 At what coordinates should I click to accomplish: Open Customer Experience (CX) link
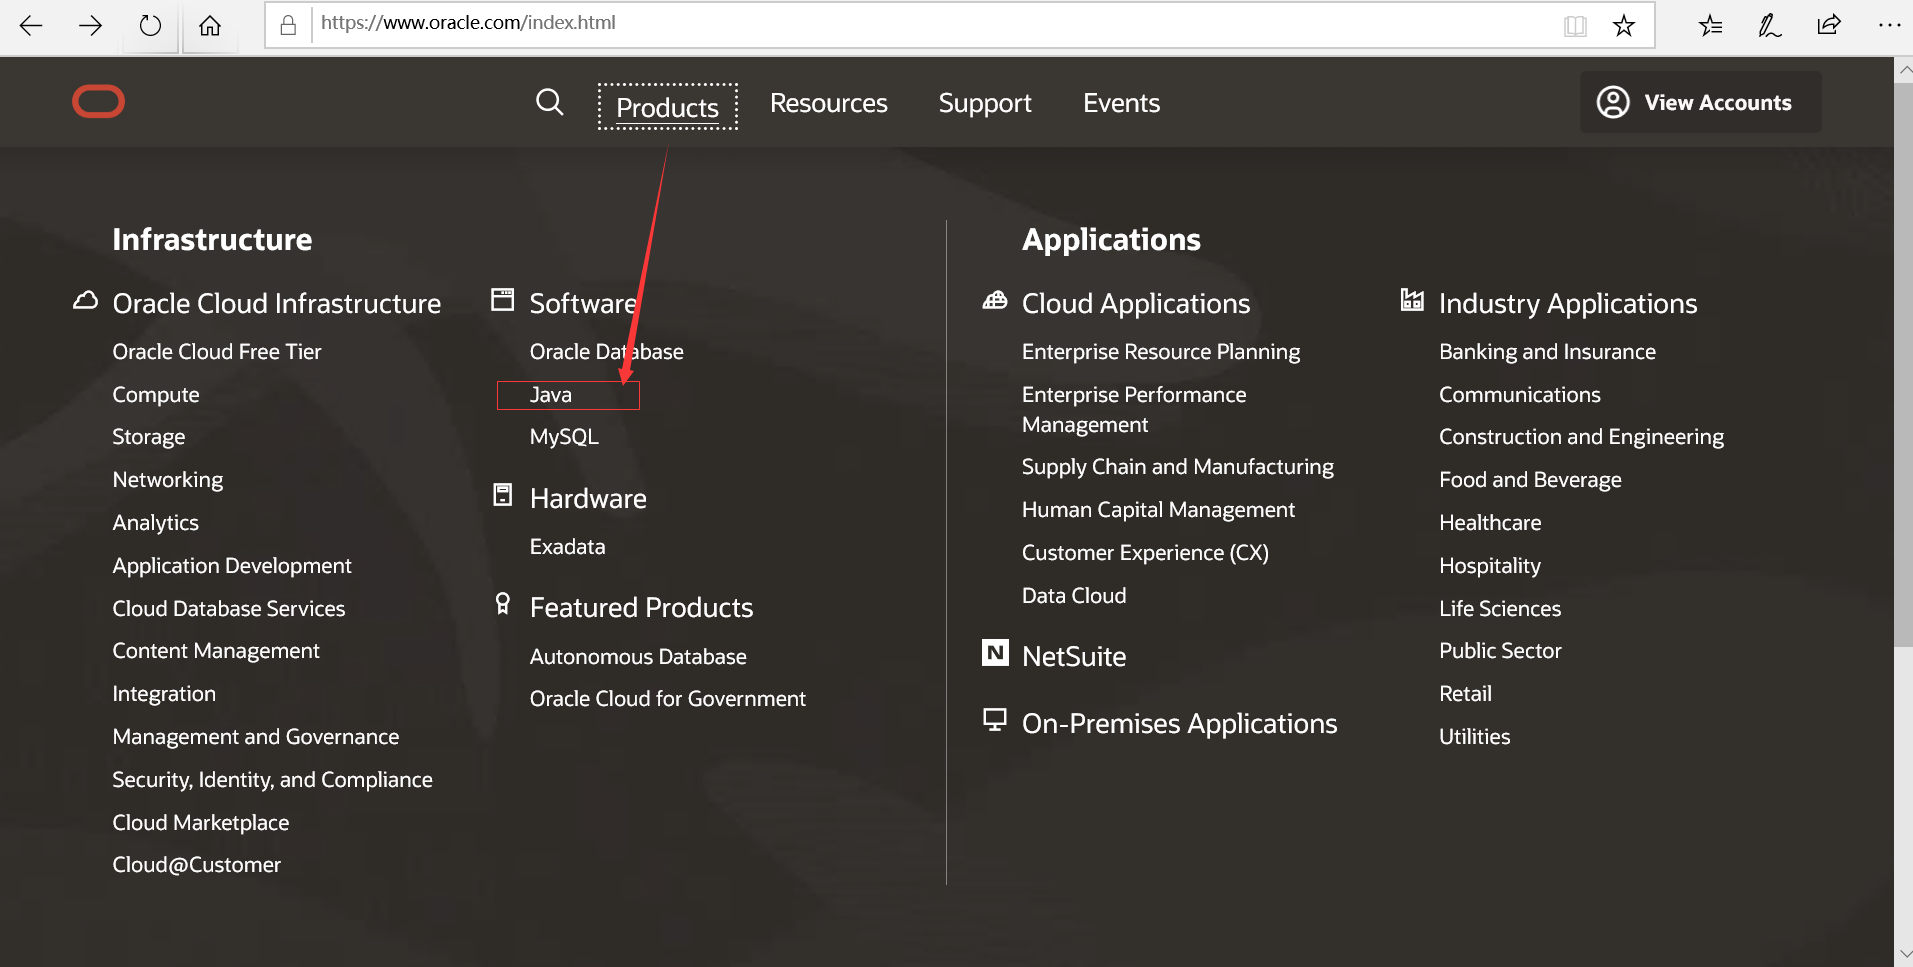click(x=1145, y=553)
